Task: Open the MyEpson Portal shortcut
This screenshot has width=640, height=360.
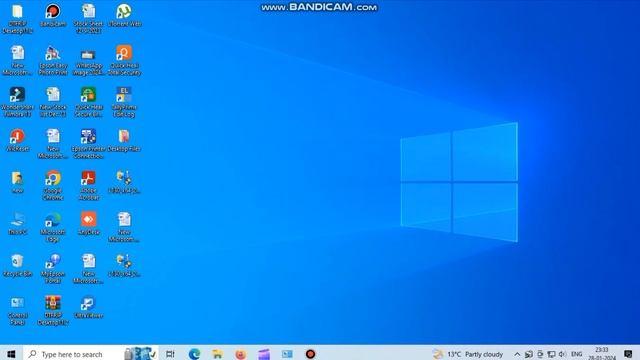Action: click(53, 269)
